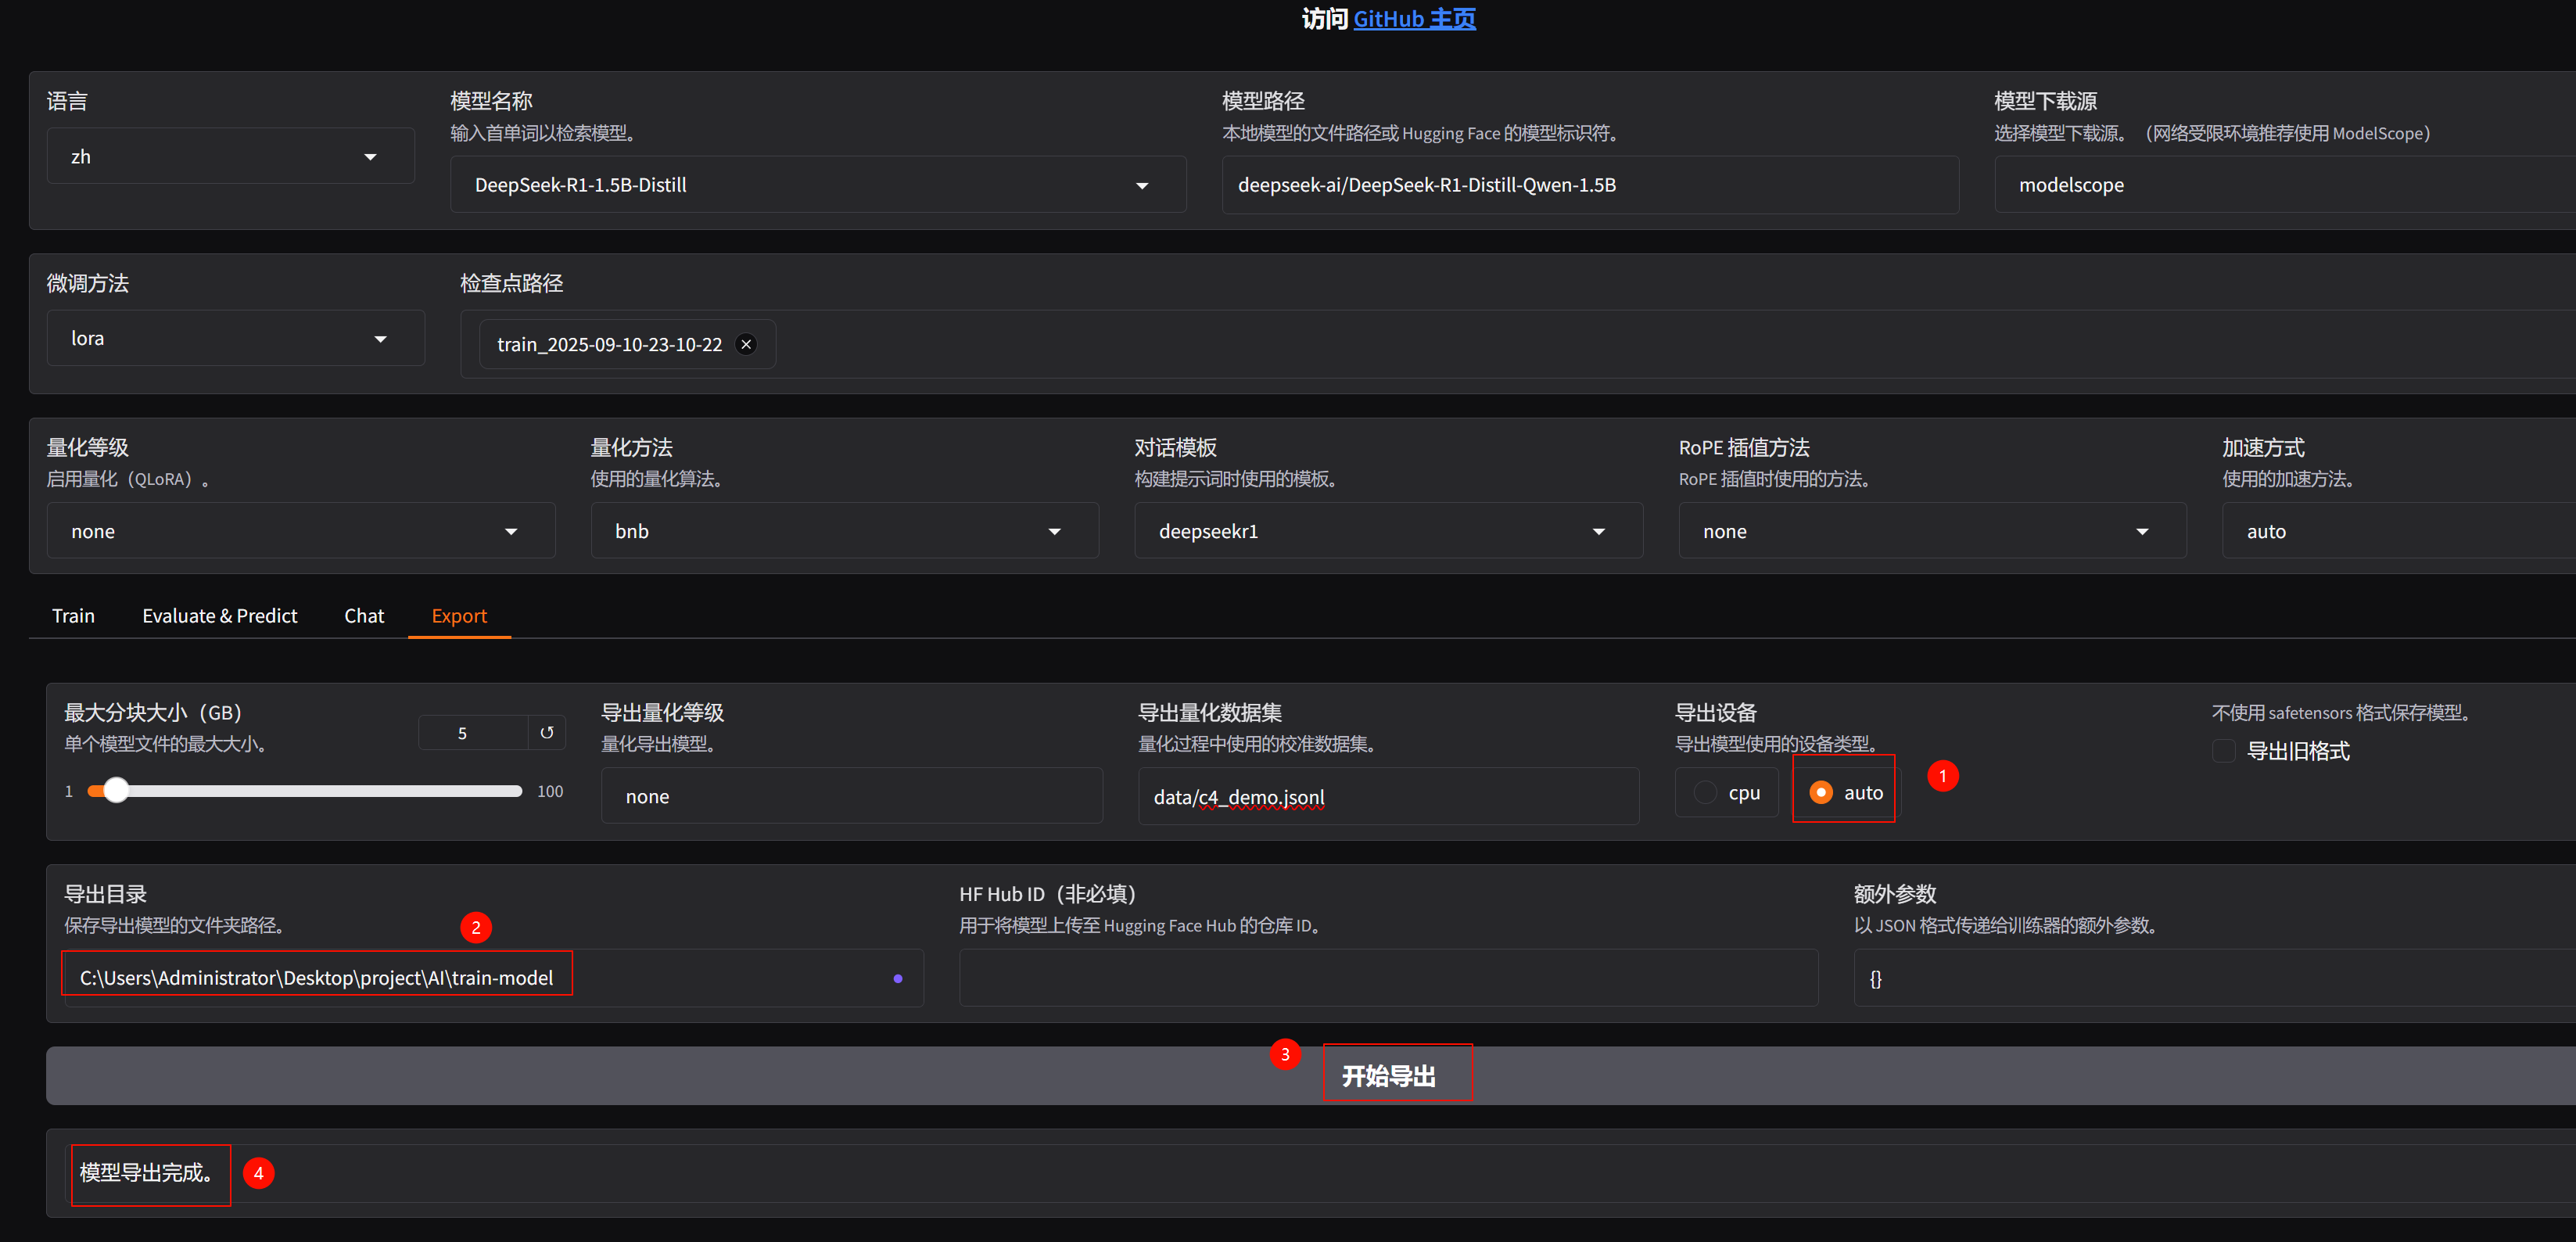Open the GitHub 主页 link
This screenshot has height=1242, width=2576.
pyautogui.click(x=1414, y=19)
